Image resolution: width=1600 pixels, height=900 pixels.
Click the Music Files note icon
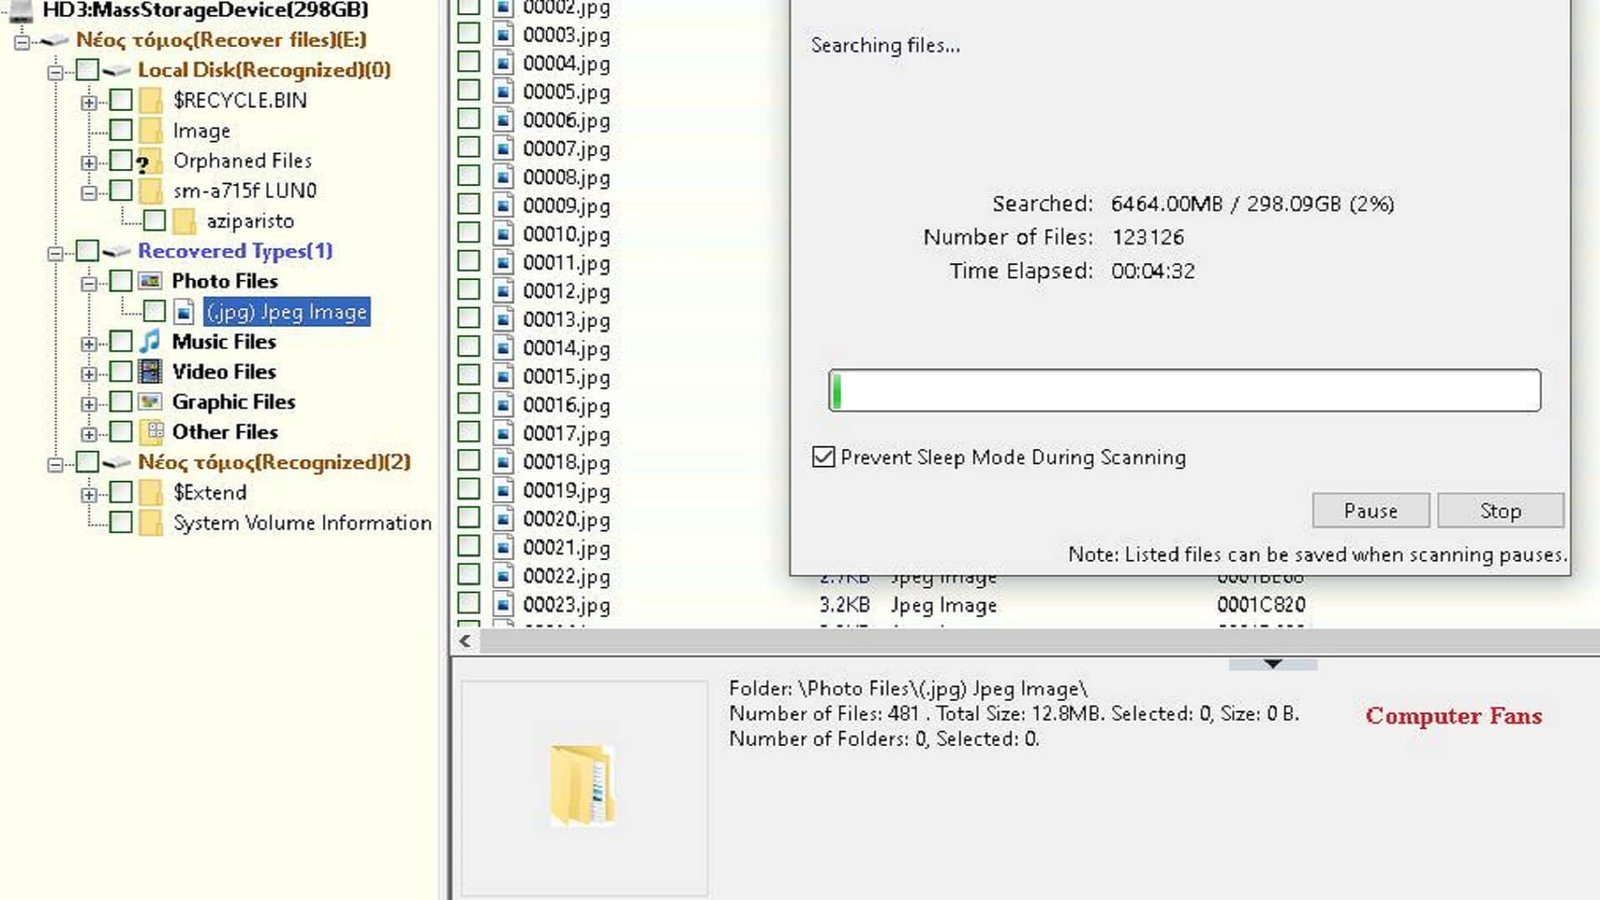151,341
